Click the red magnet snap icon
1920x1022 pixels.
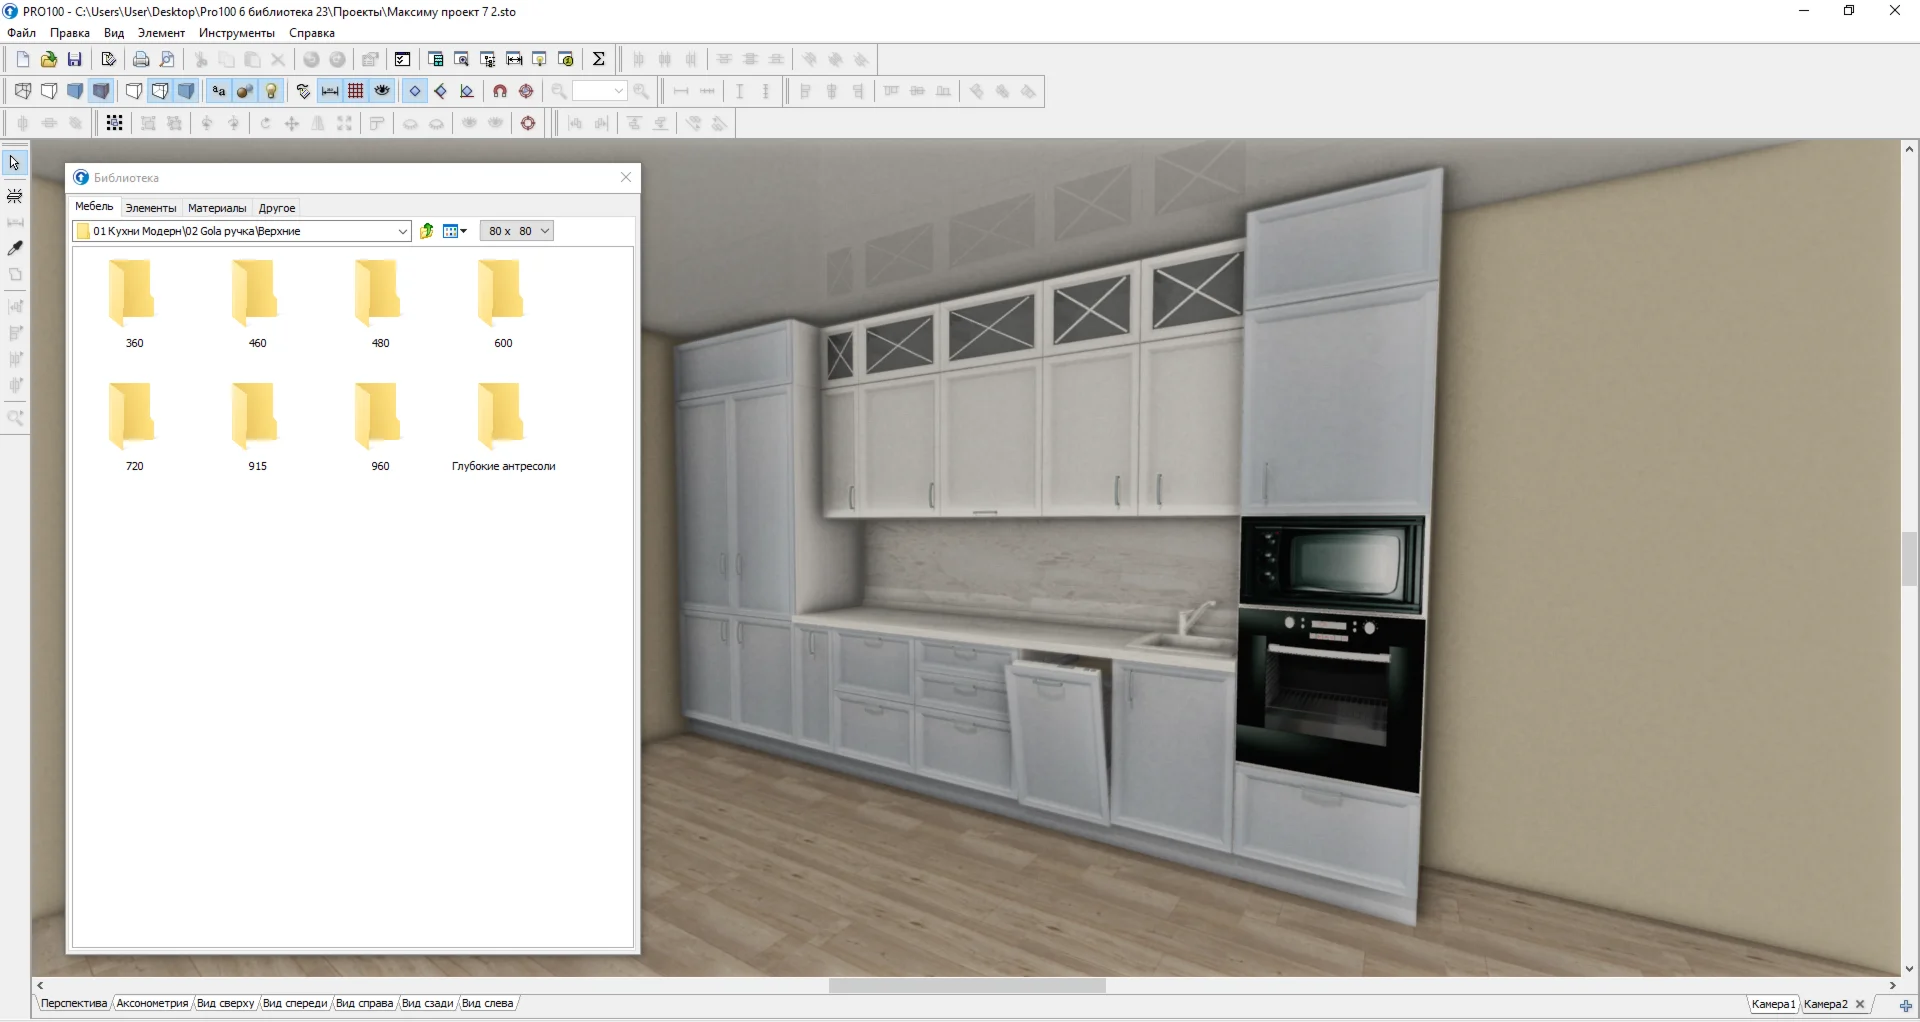(x=500, y=92)
